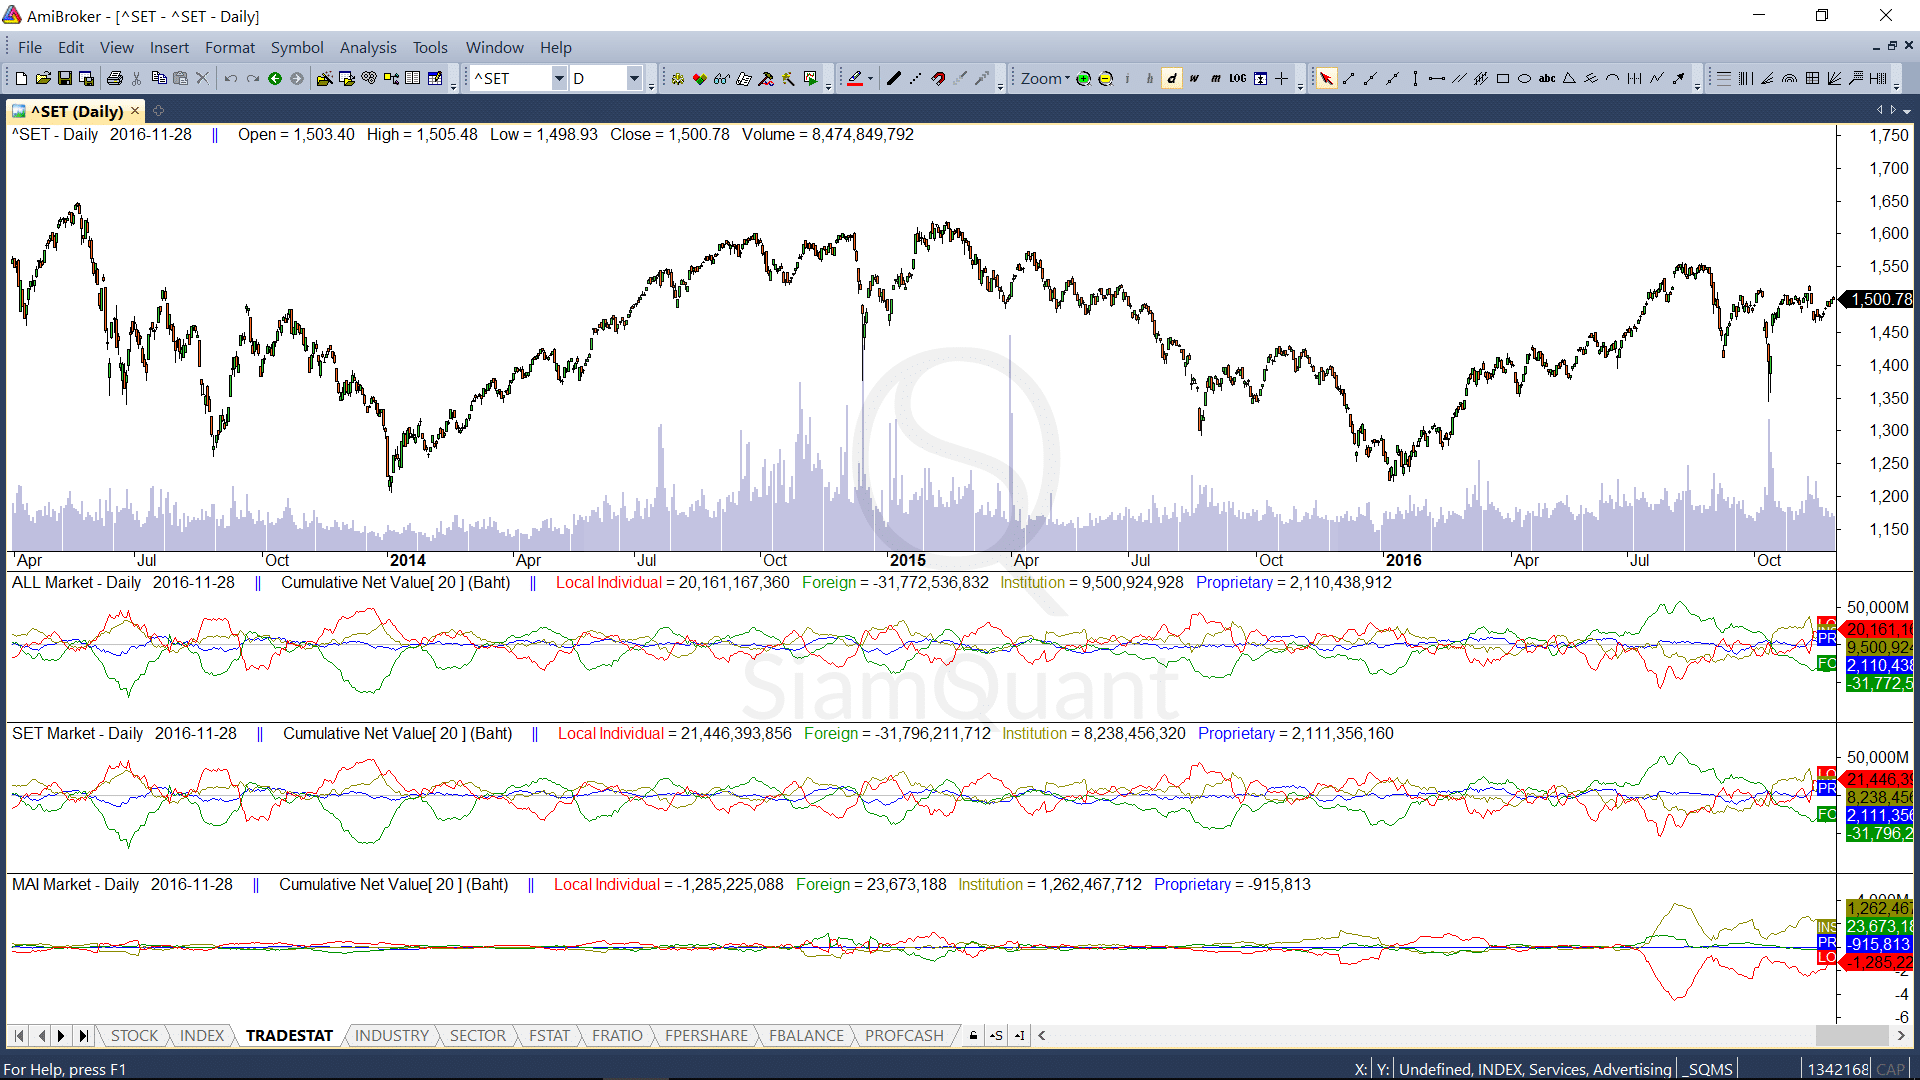Open the FRATIO sheet tab
The image size is (1920, 1080).
[617, 1035]
